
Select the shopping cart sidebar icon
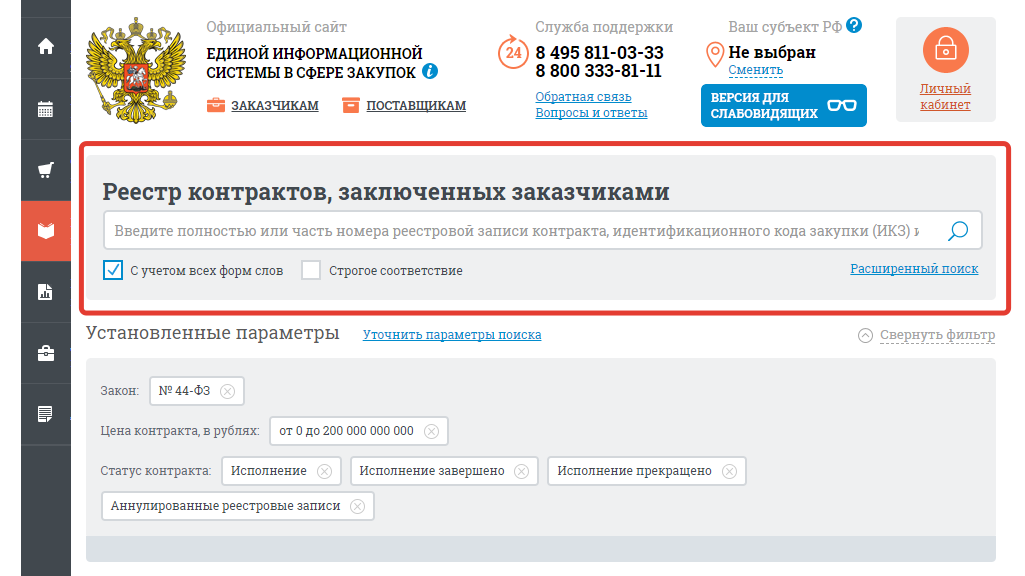(x=45, y=170)
